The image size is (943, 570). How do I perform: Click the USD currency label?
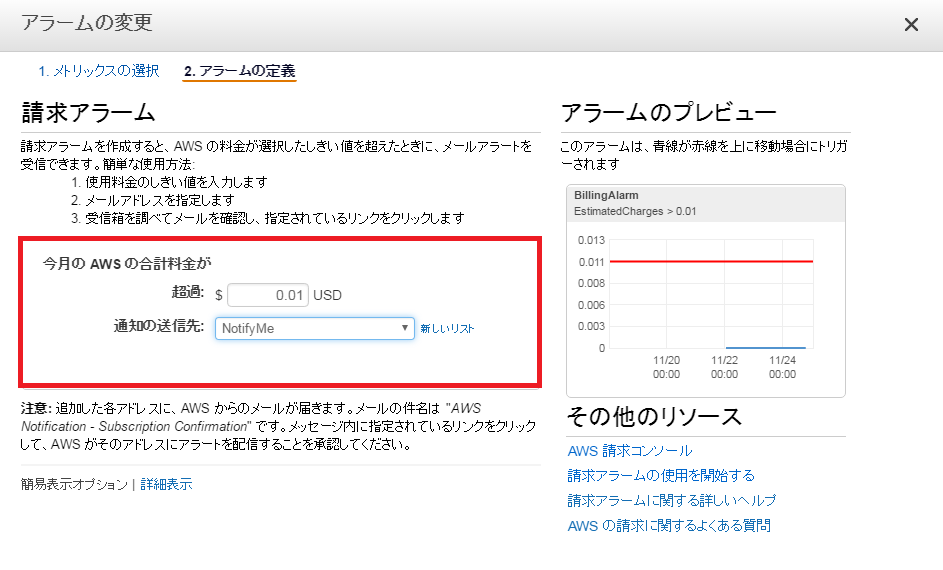click(x=327, y=295)
